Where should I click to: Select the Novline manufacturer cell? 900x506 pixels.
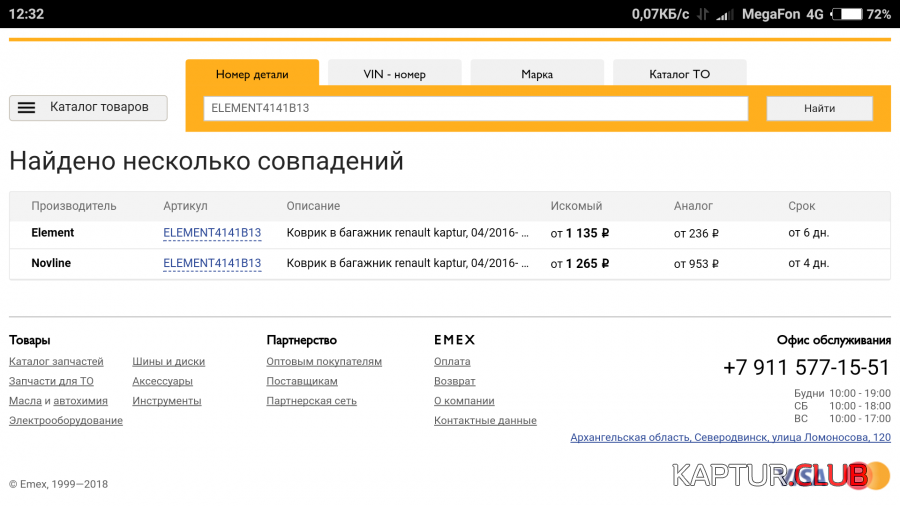point(51,263)
